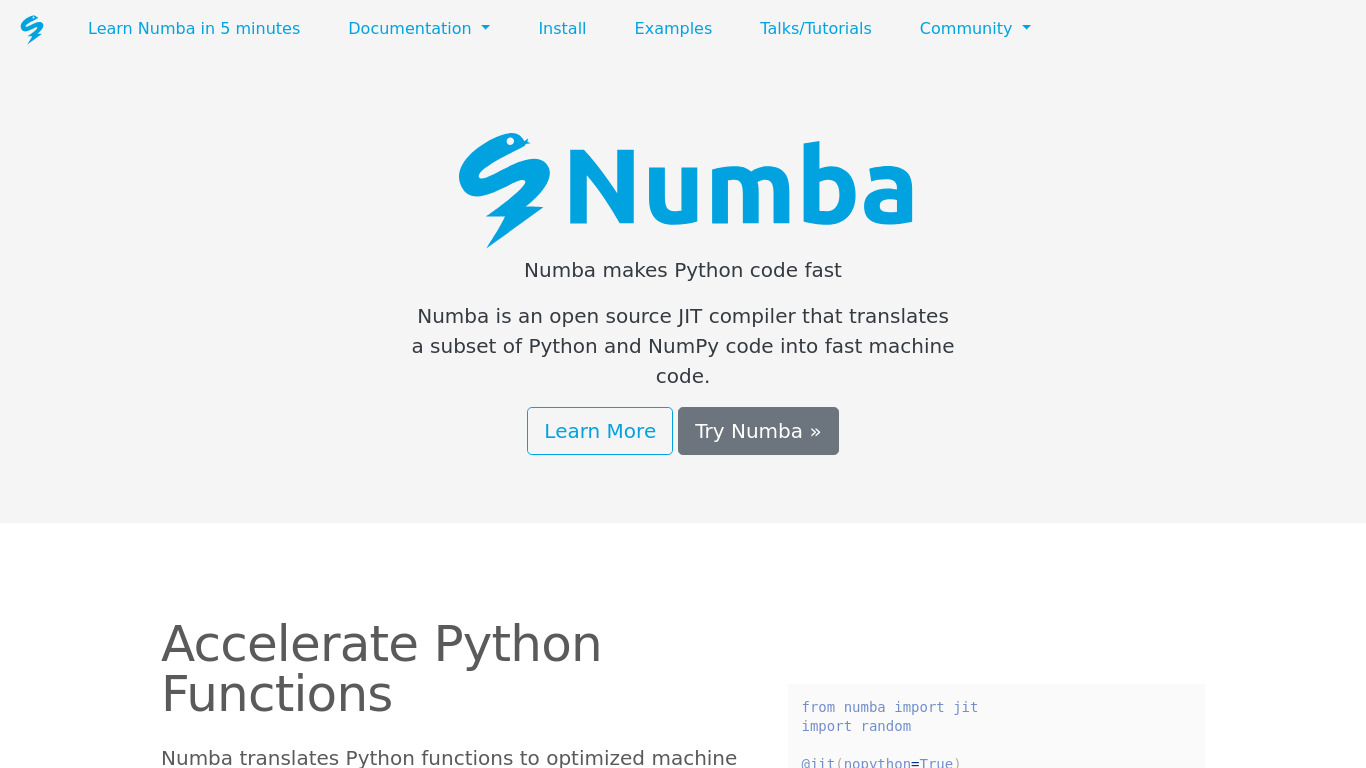This screenshot has width=1366, height=768.
Task: Expand the Community dropdown menu
Action: pos(975,28)
